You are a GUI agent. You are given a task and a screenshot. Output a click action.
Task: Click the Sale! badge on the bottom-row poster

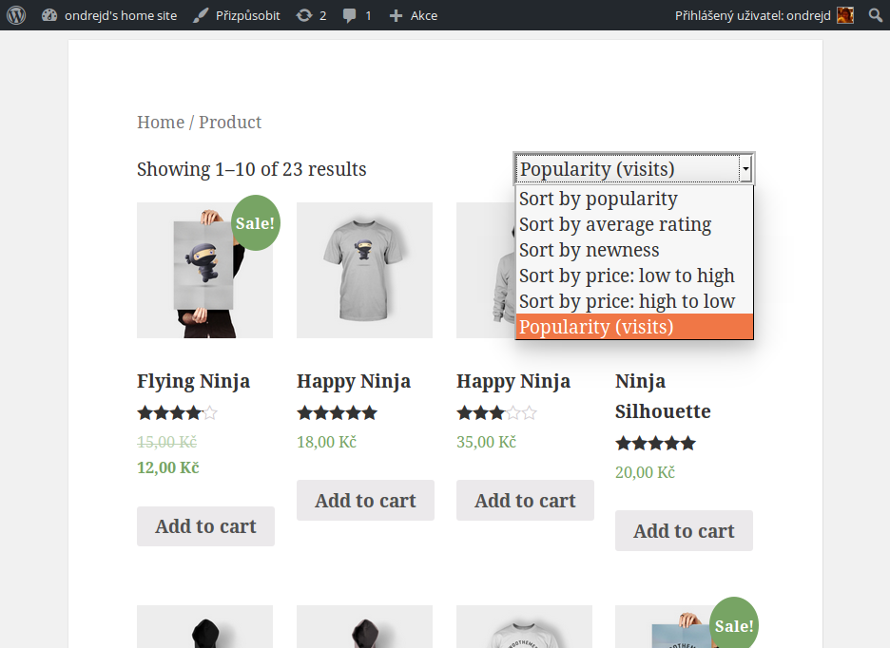(x=734, y=623)
